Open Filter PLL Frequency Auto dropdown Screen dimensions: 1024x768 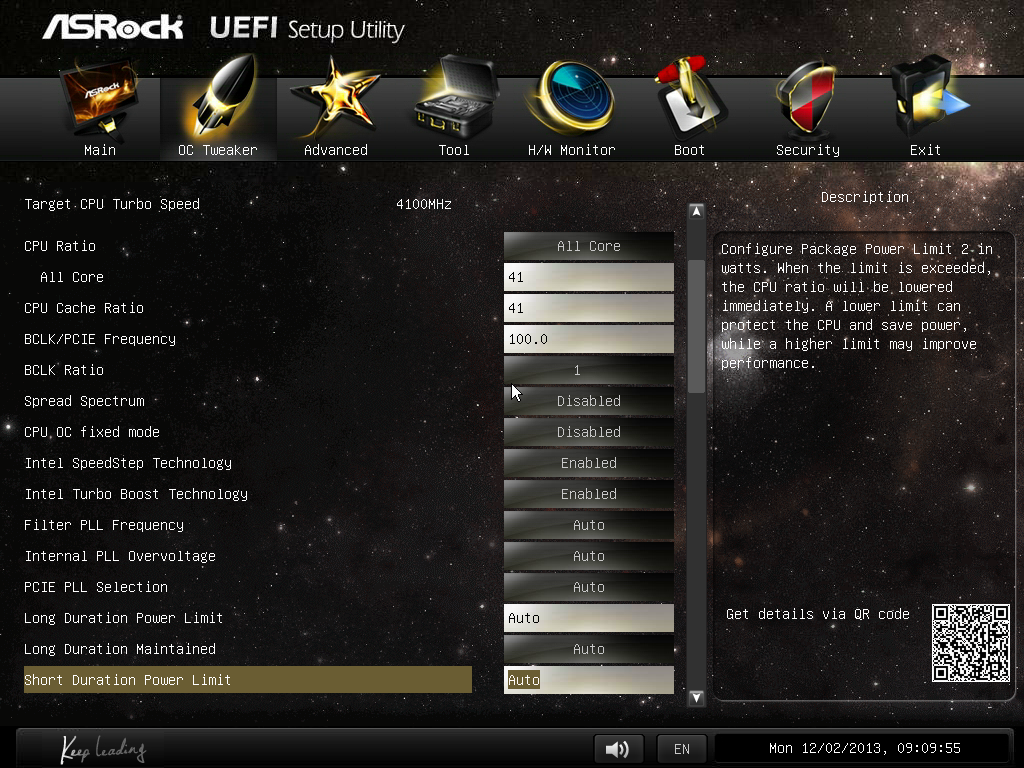[588, 525]
